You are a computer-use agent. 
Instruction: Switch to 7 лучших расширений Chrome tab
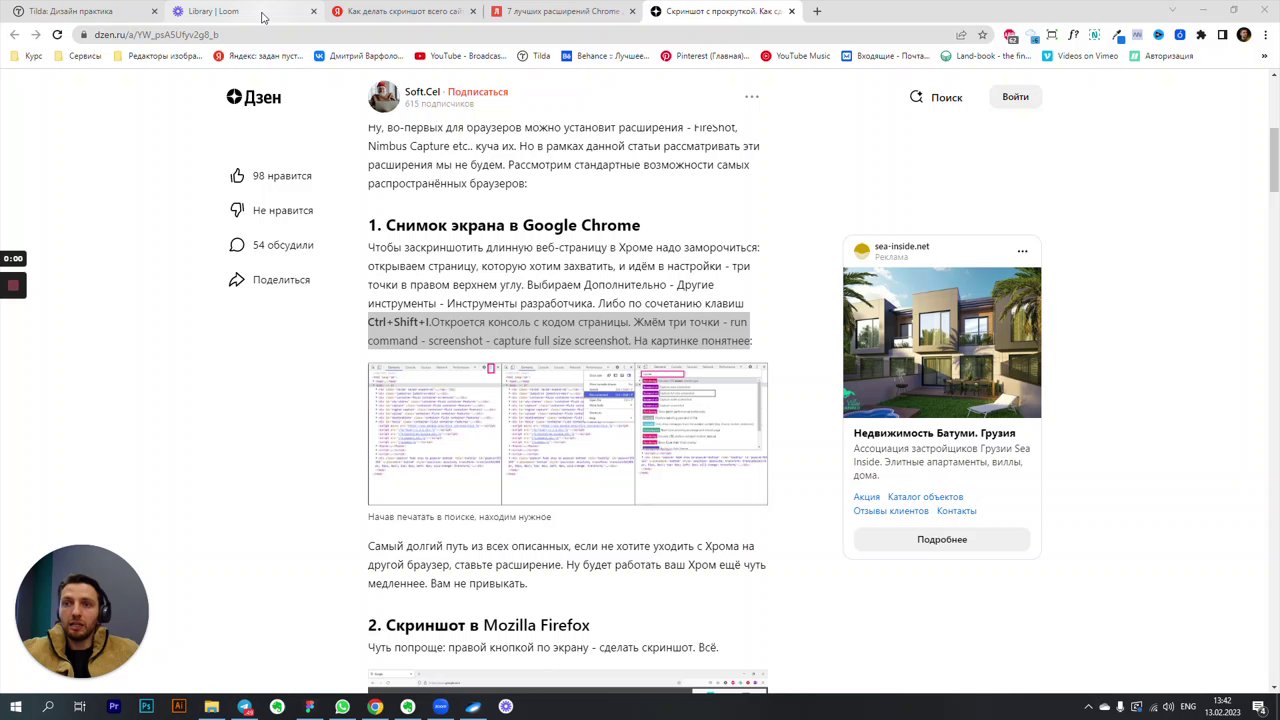tap(563, 11)
